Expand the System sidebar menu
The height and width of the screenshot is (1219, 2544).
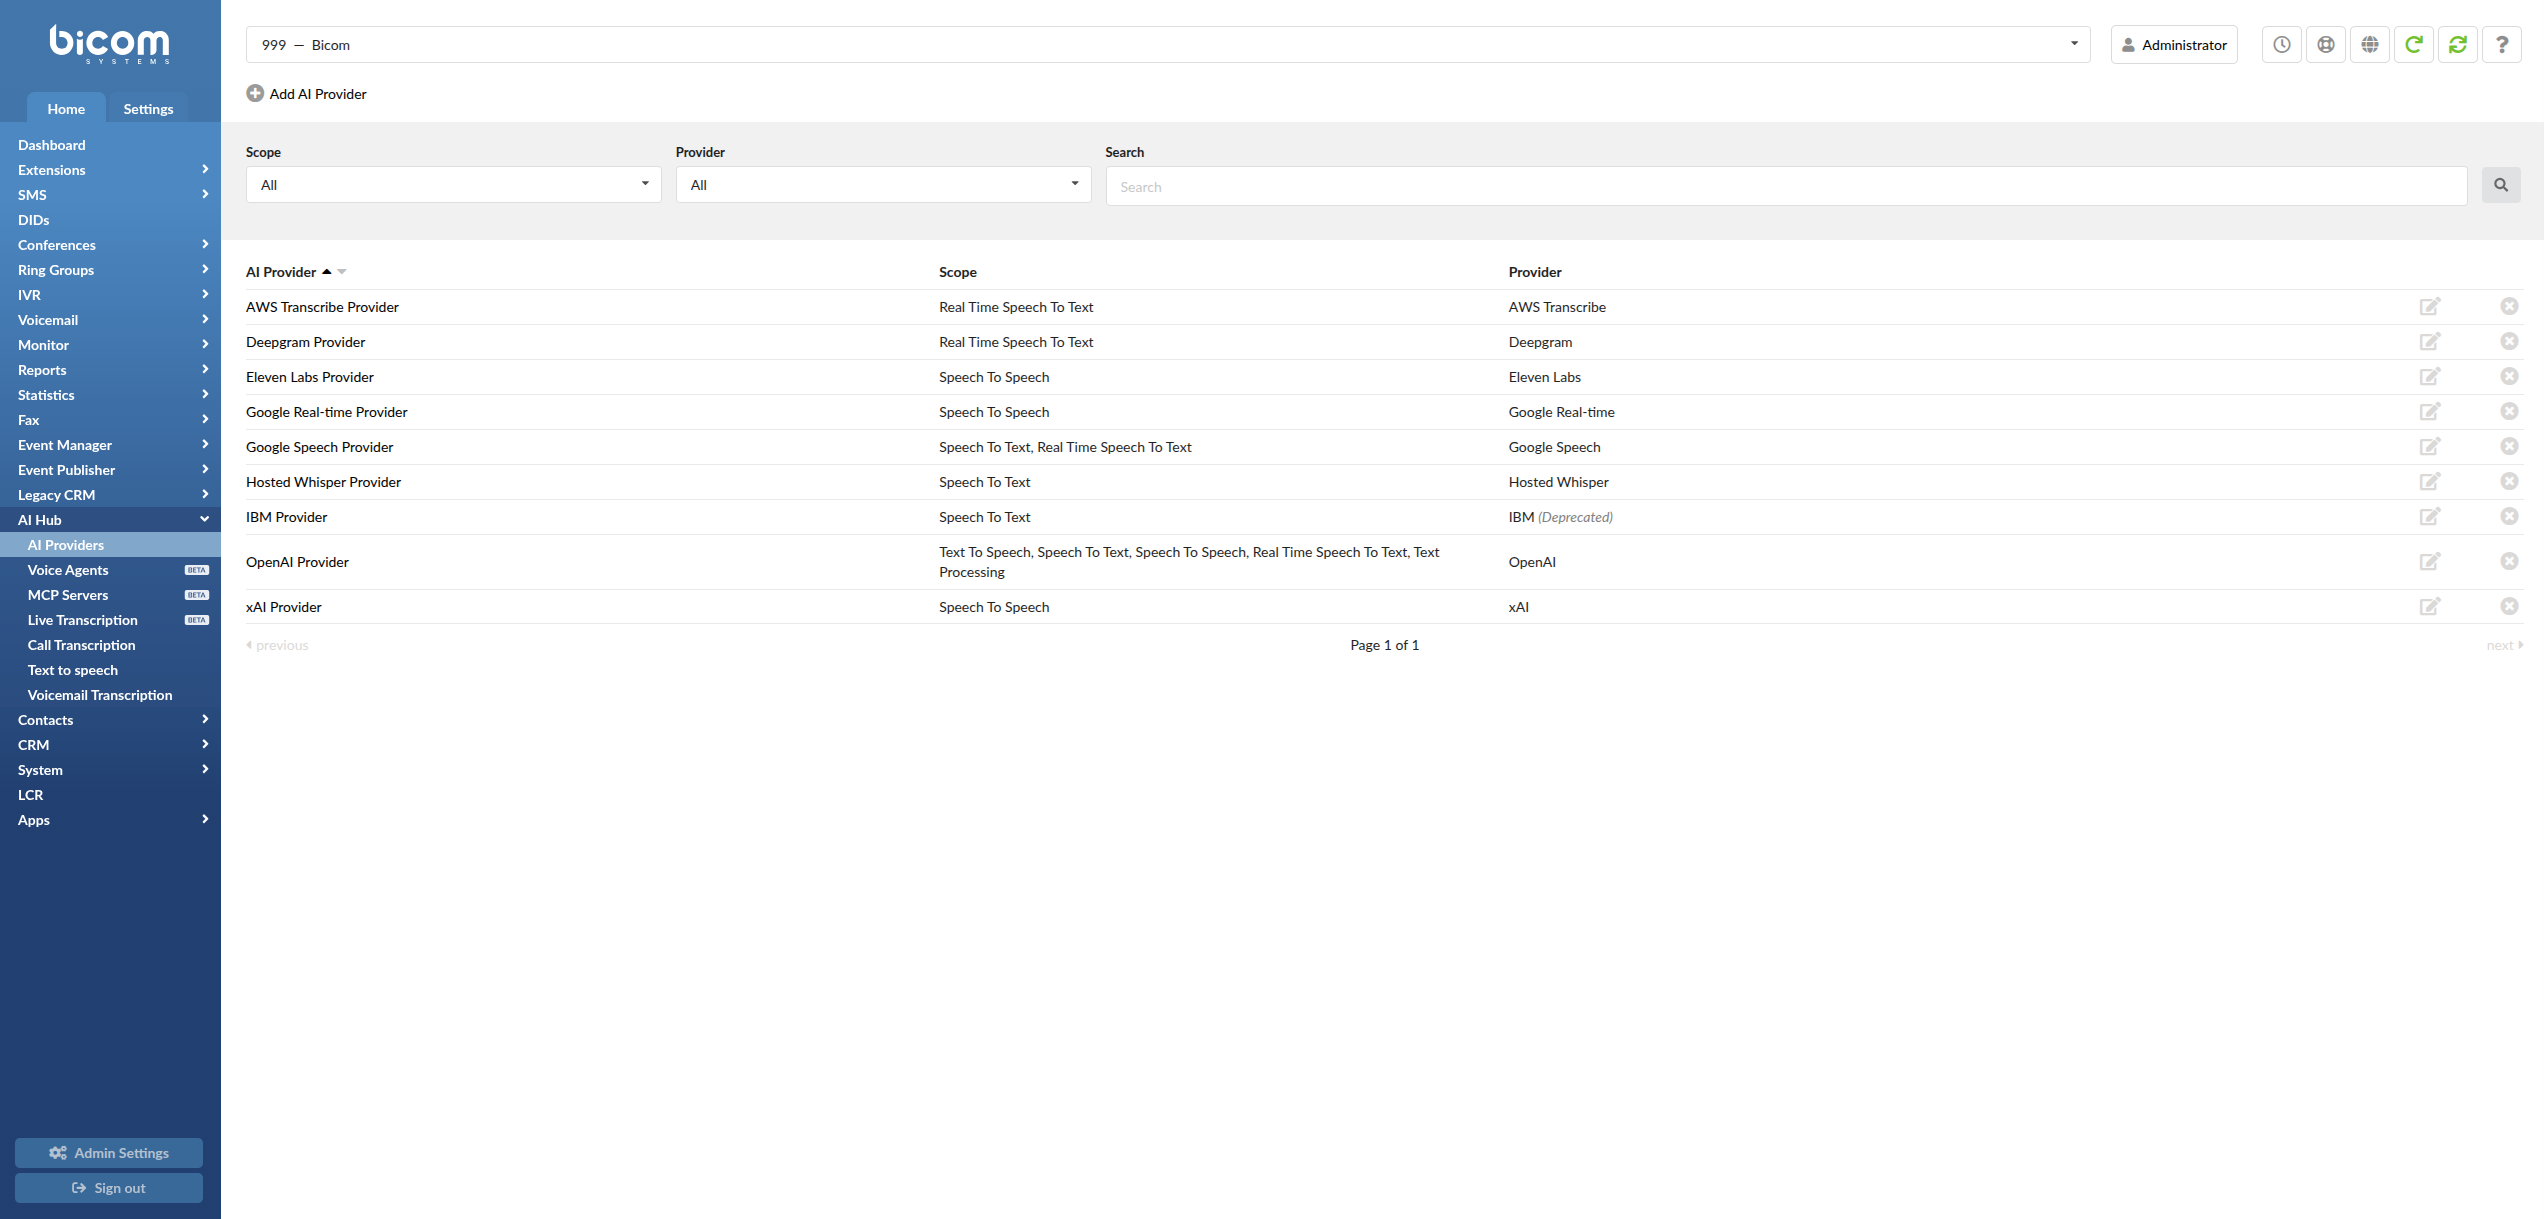[110, 770]
